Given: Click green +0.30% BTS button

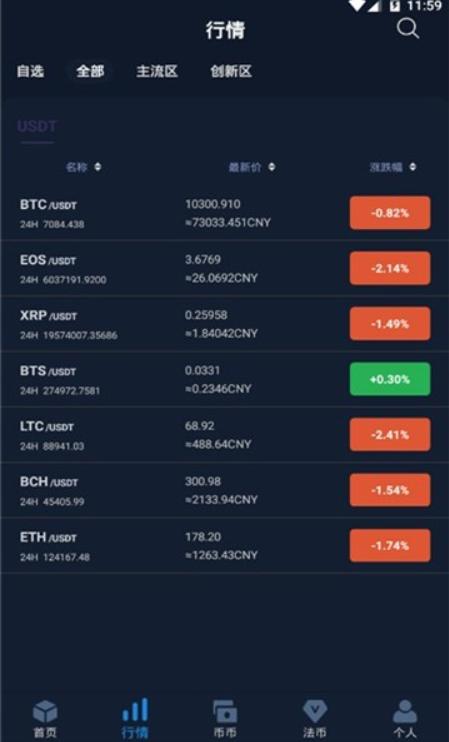Looking at the screenshot, I should 390,379.
